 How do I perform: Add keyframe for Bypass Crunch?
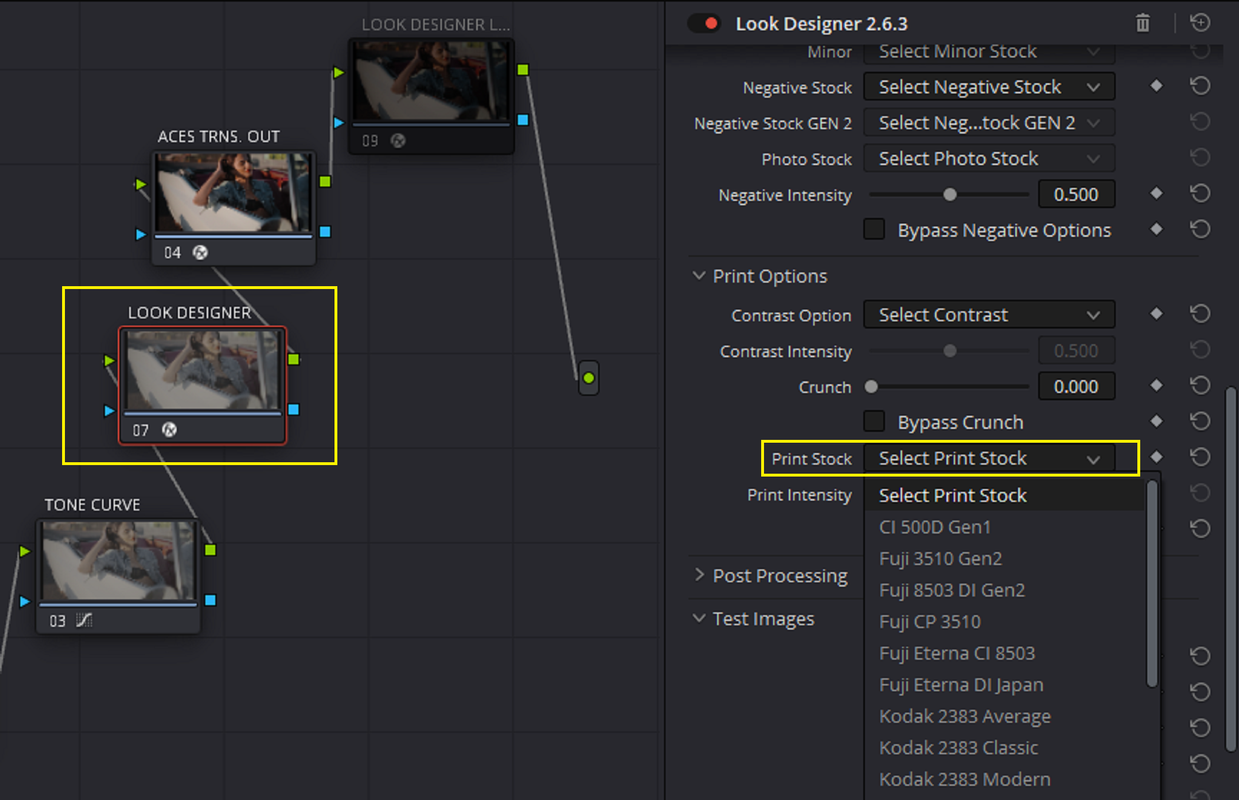tap(1156, 421)
